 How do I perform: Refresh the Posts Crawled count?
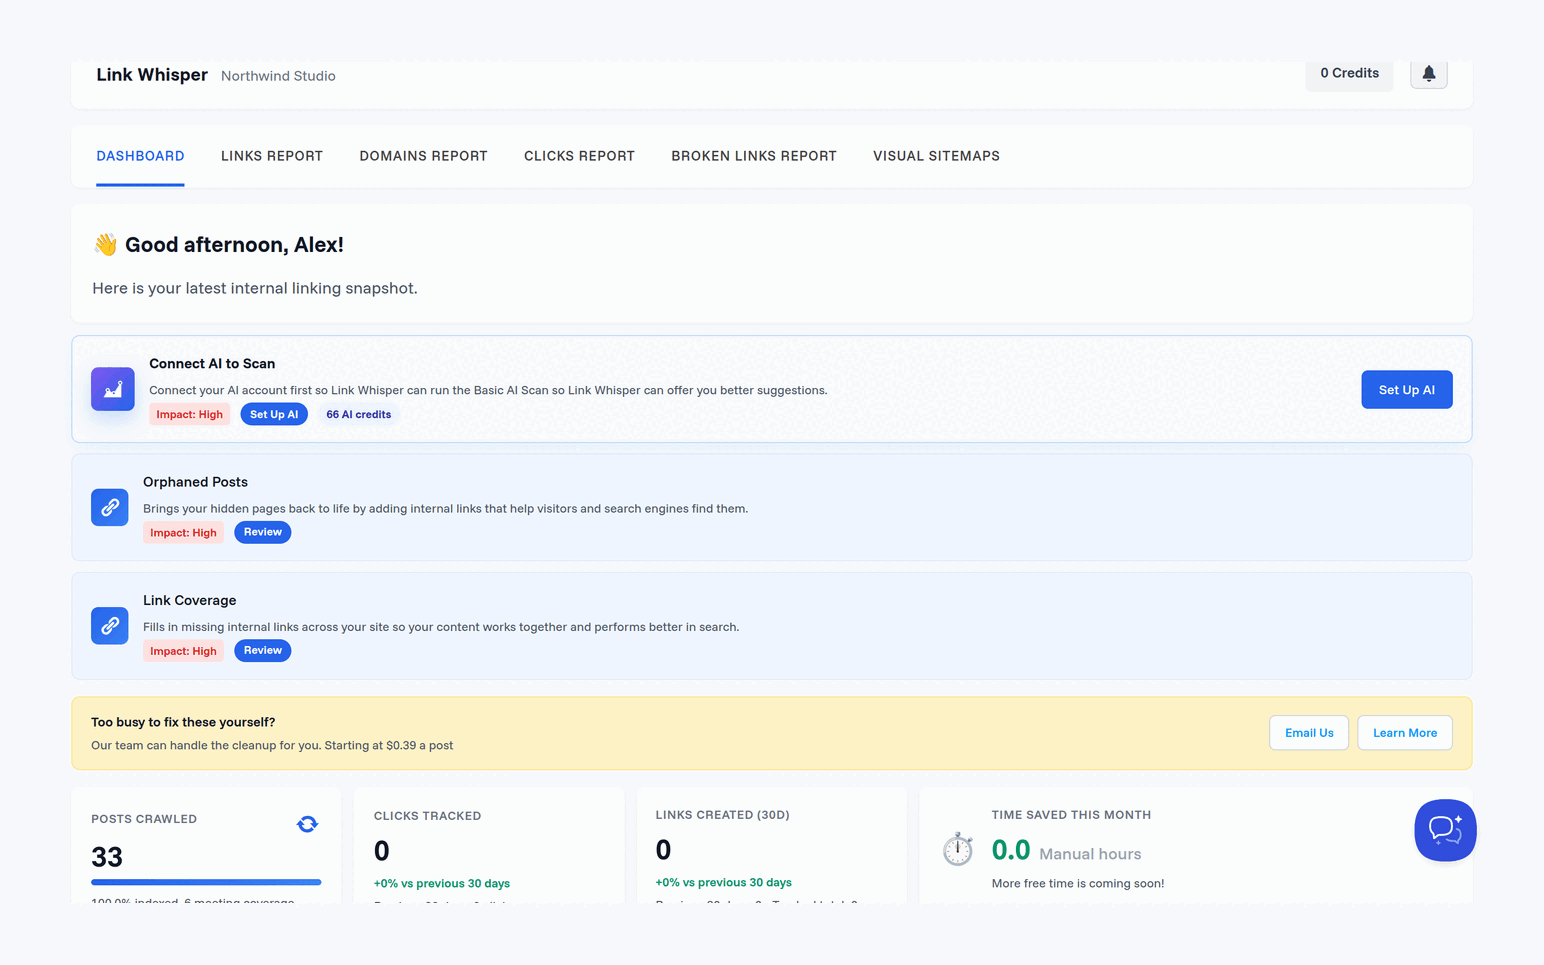pos(307,824)
